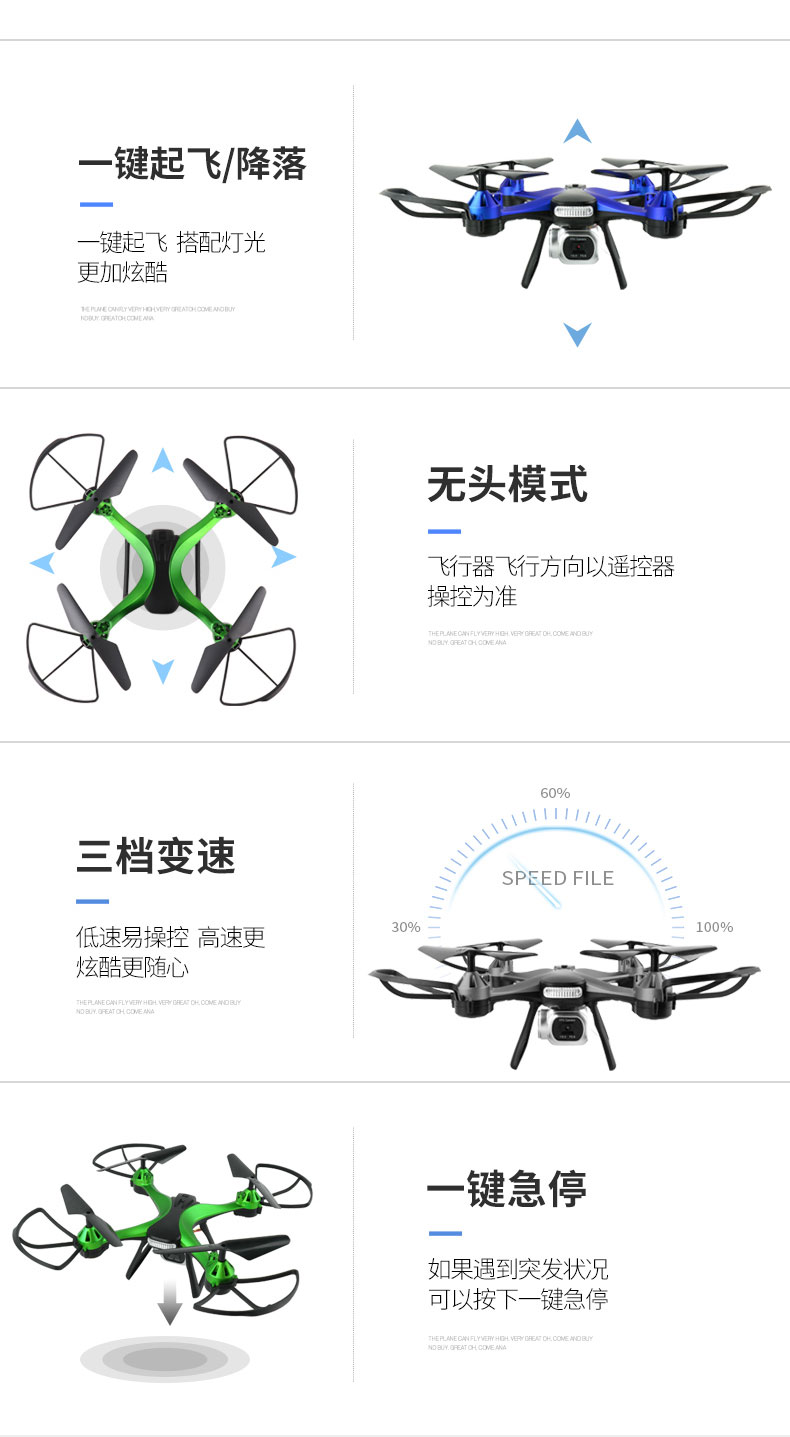Click the up arrow above blue drone

577,130
